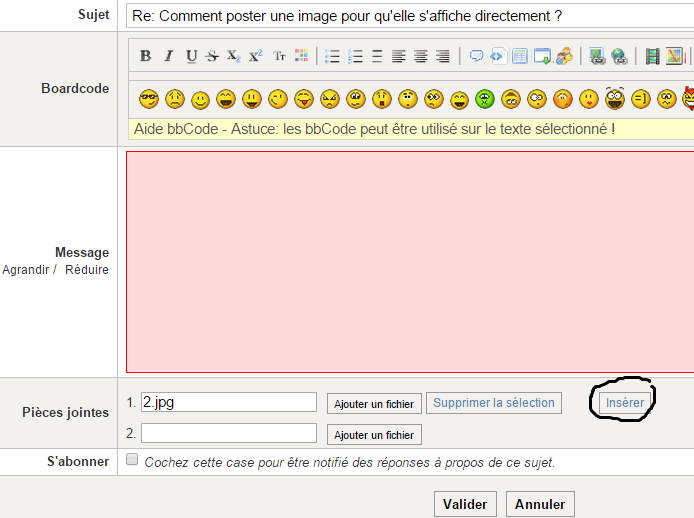Align text to the right

click(443, 56)
